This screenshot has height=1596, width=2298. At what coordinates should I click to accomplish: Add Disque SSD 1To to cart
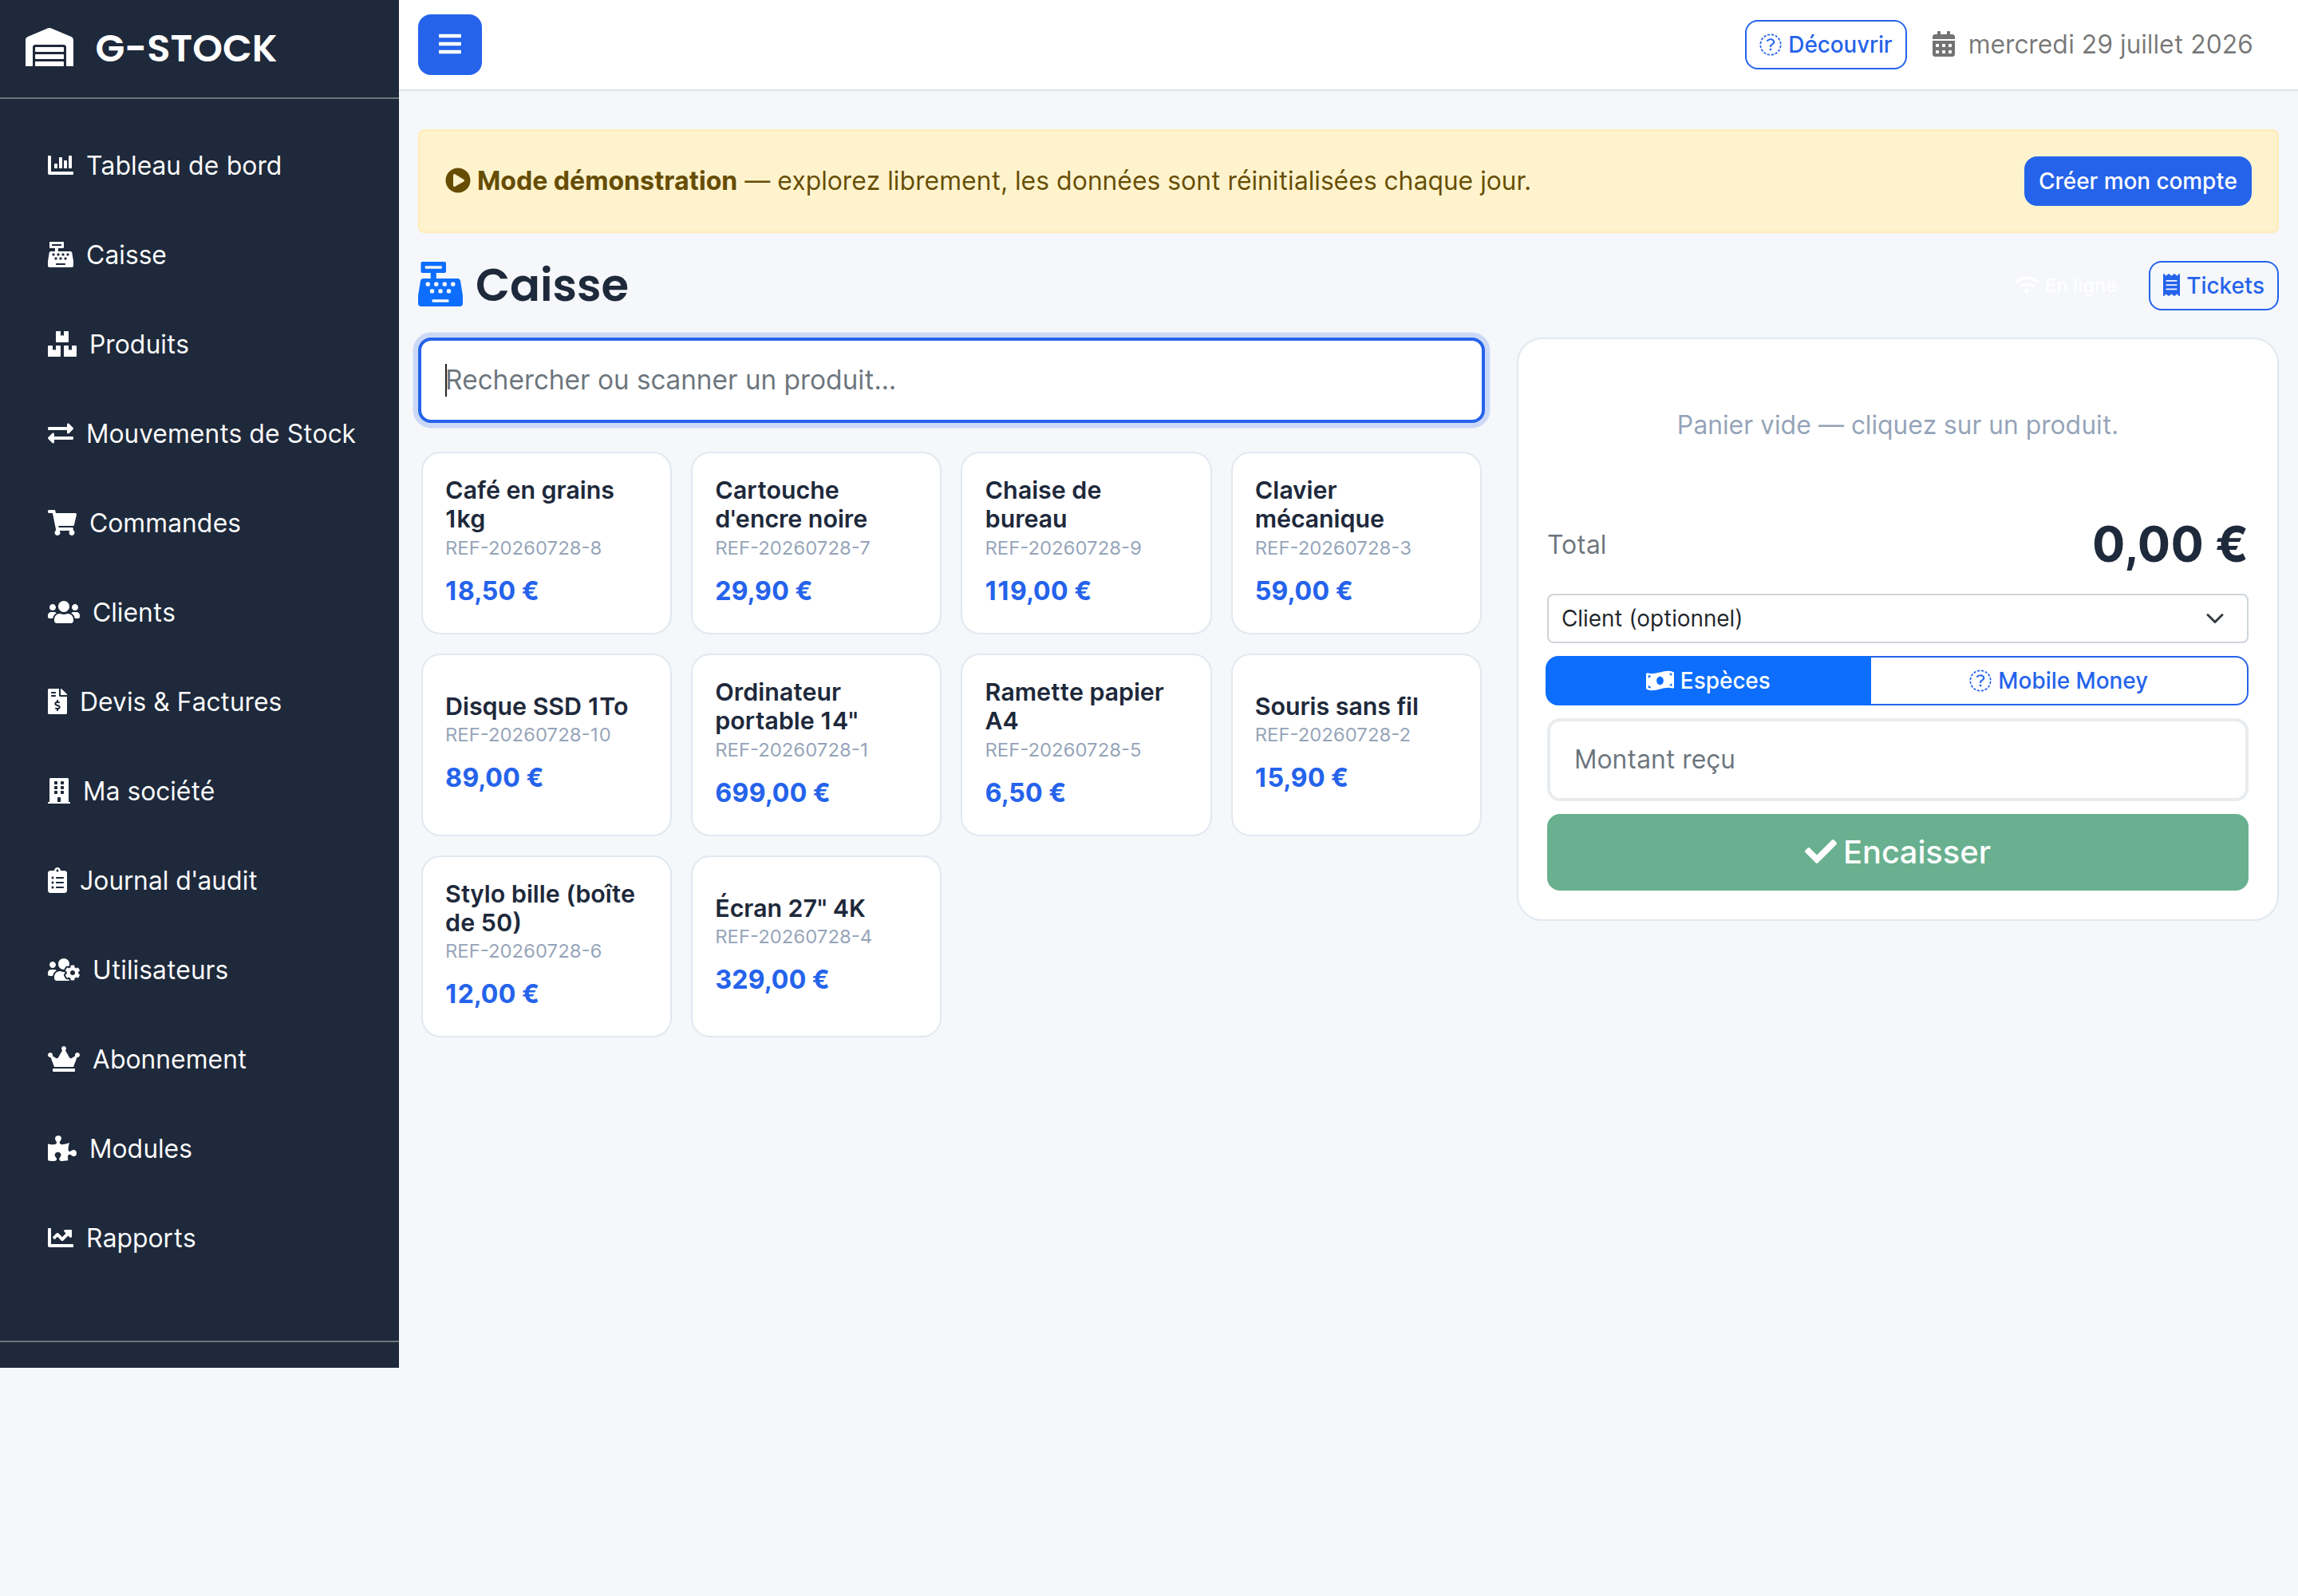point(546,745)
